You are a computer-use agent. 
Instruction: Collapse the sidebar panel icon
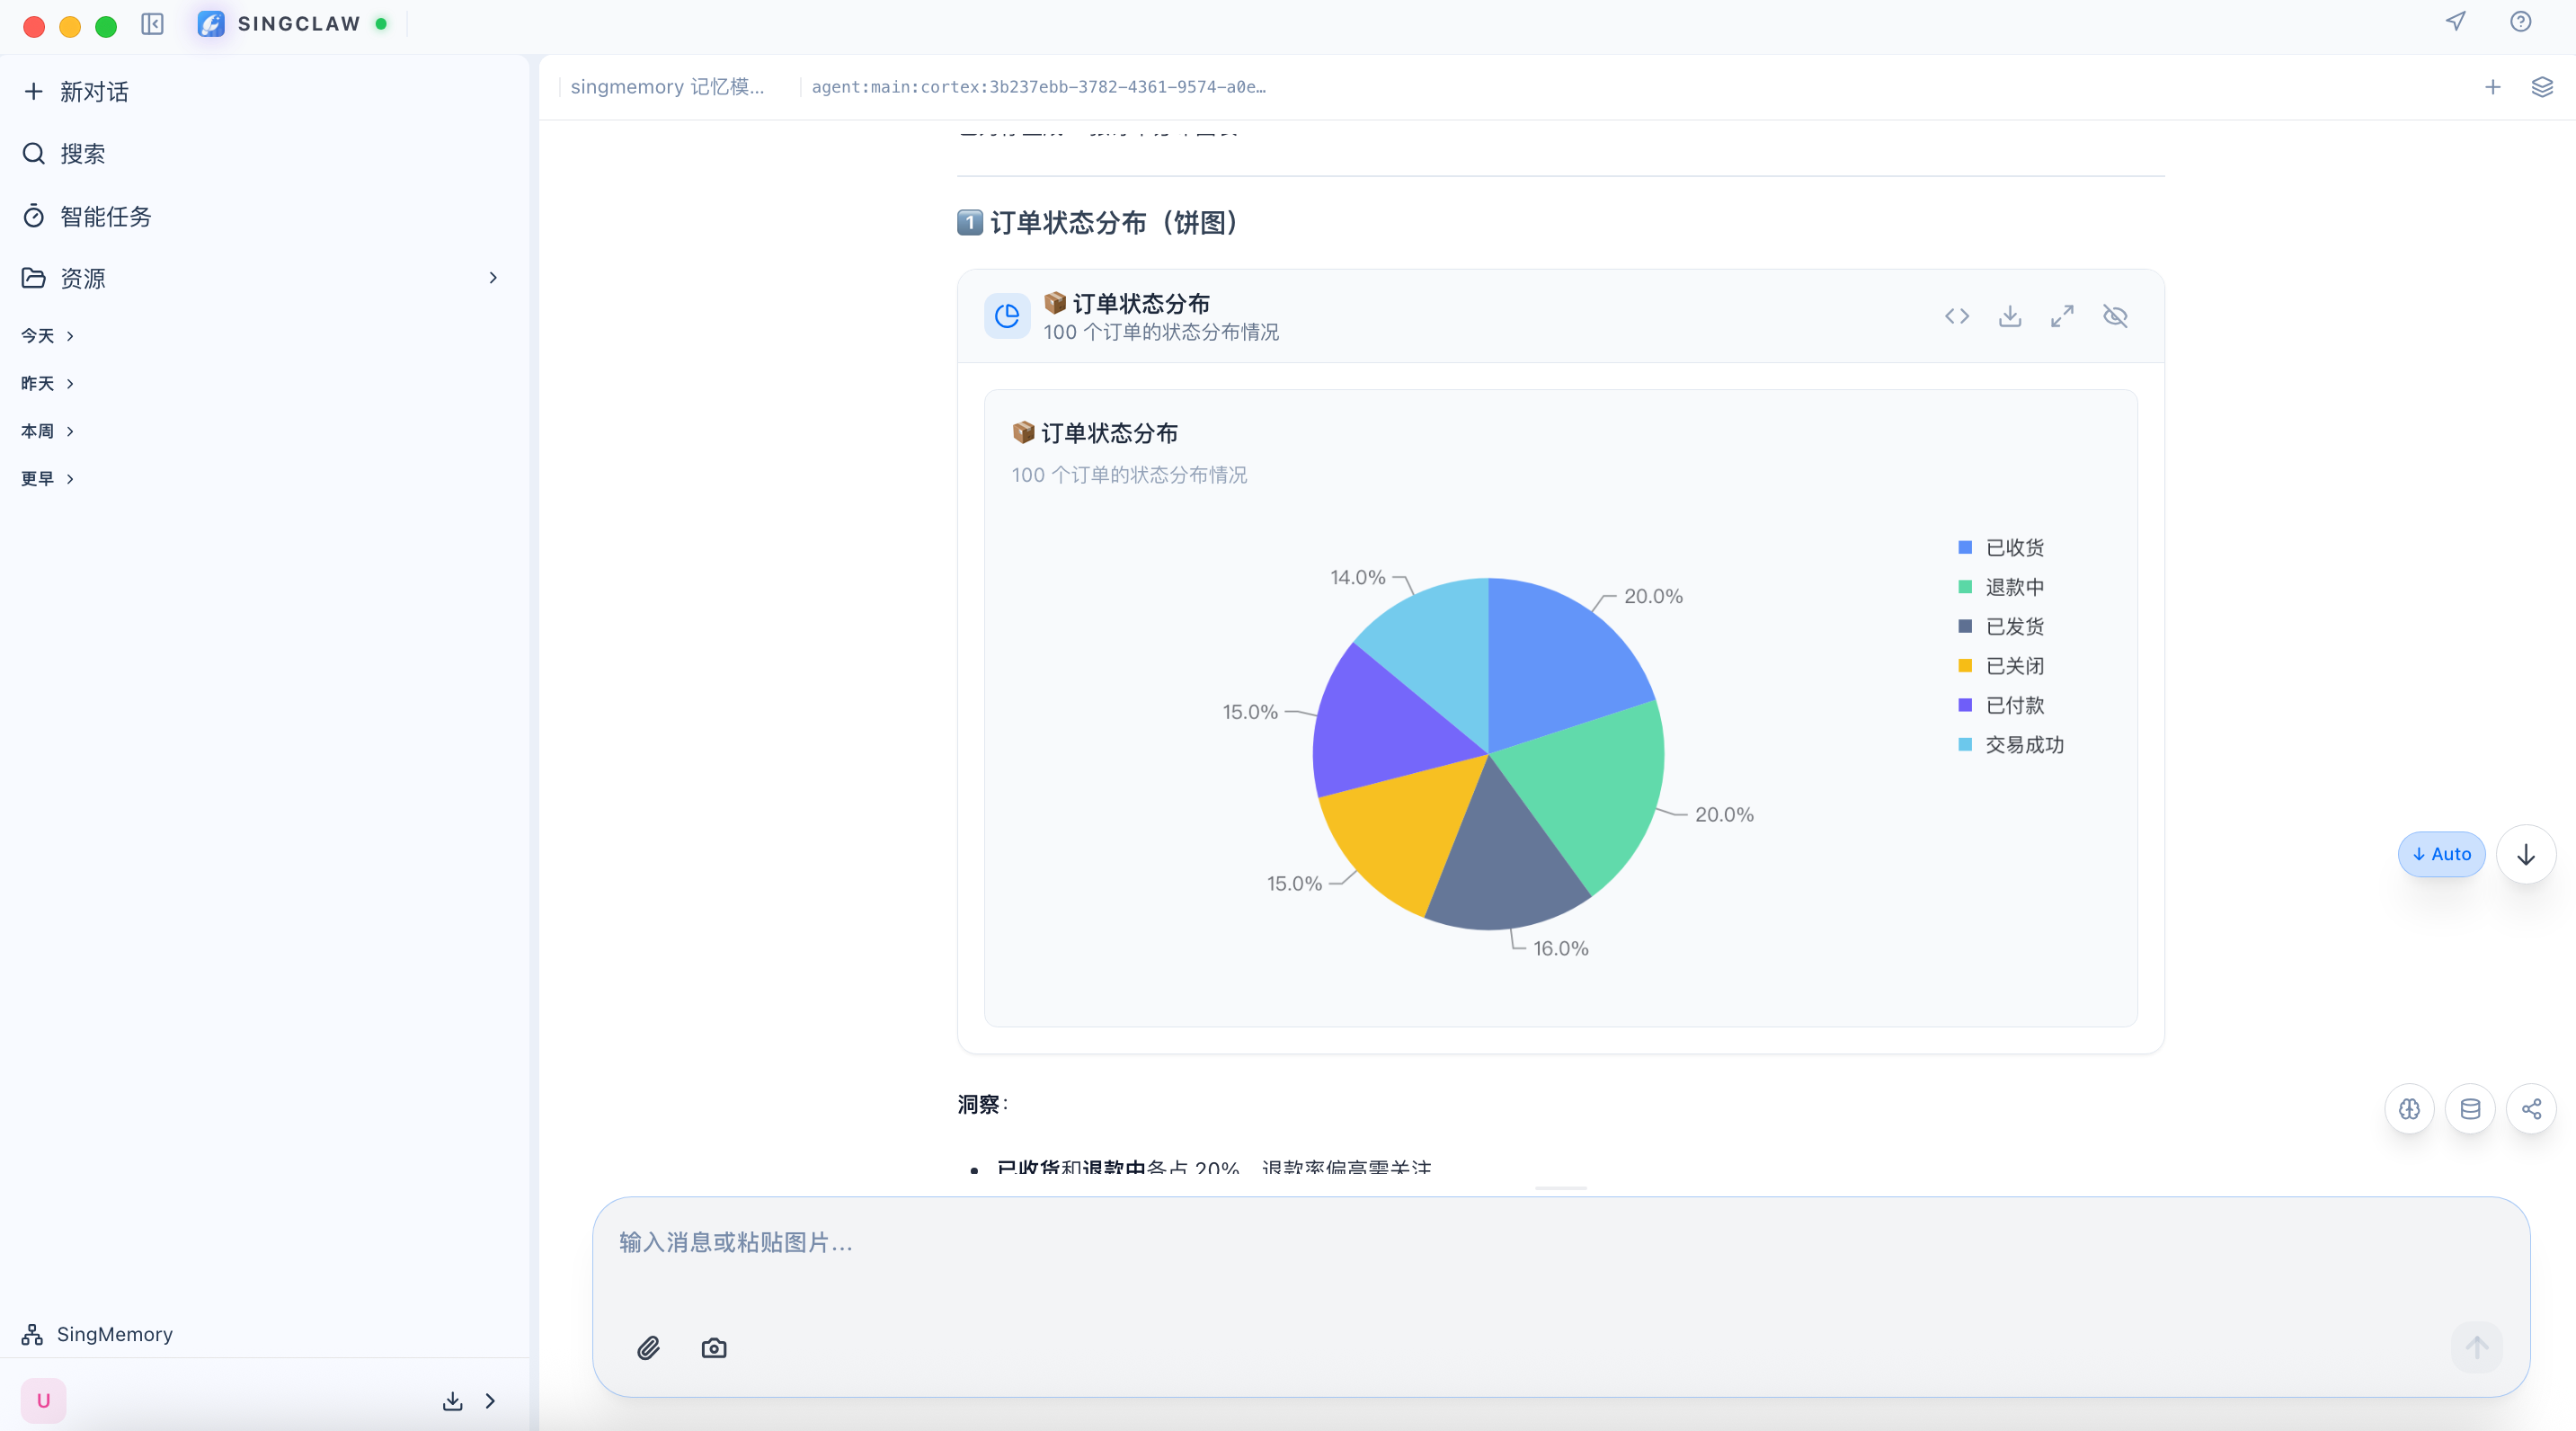tap(152, 24)
